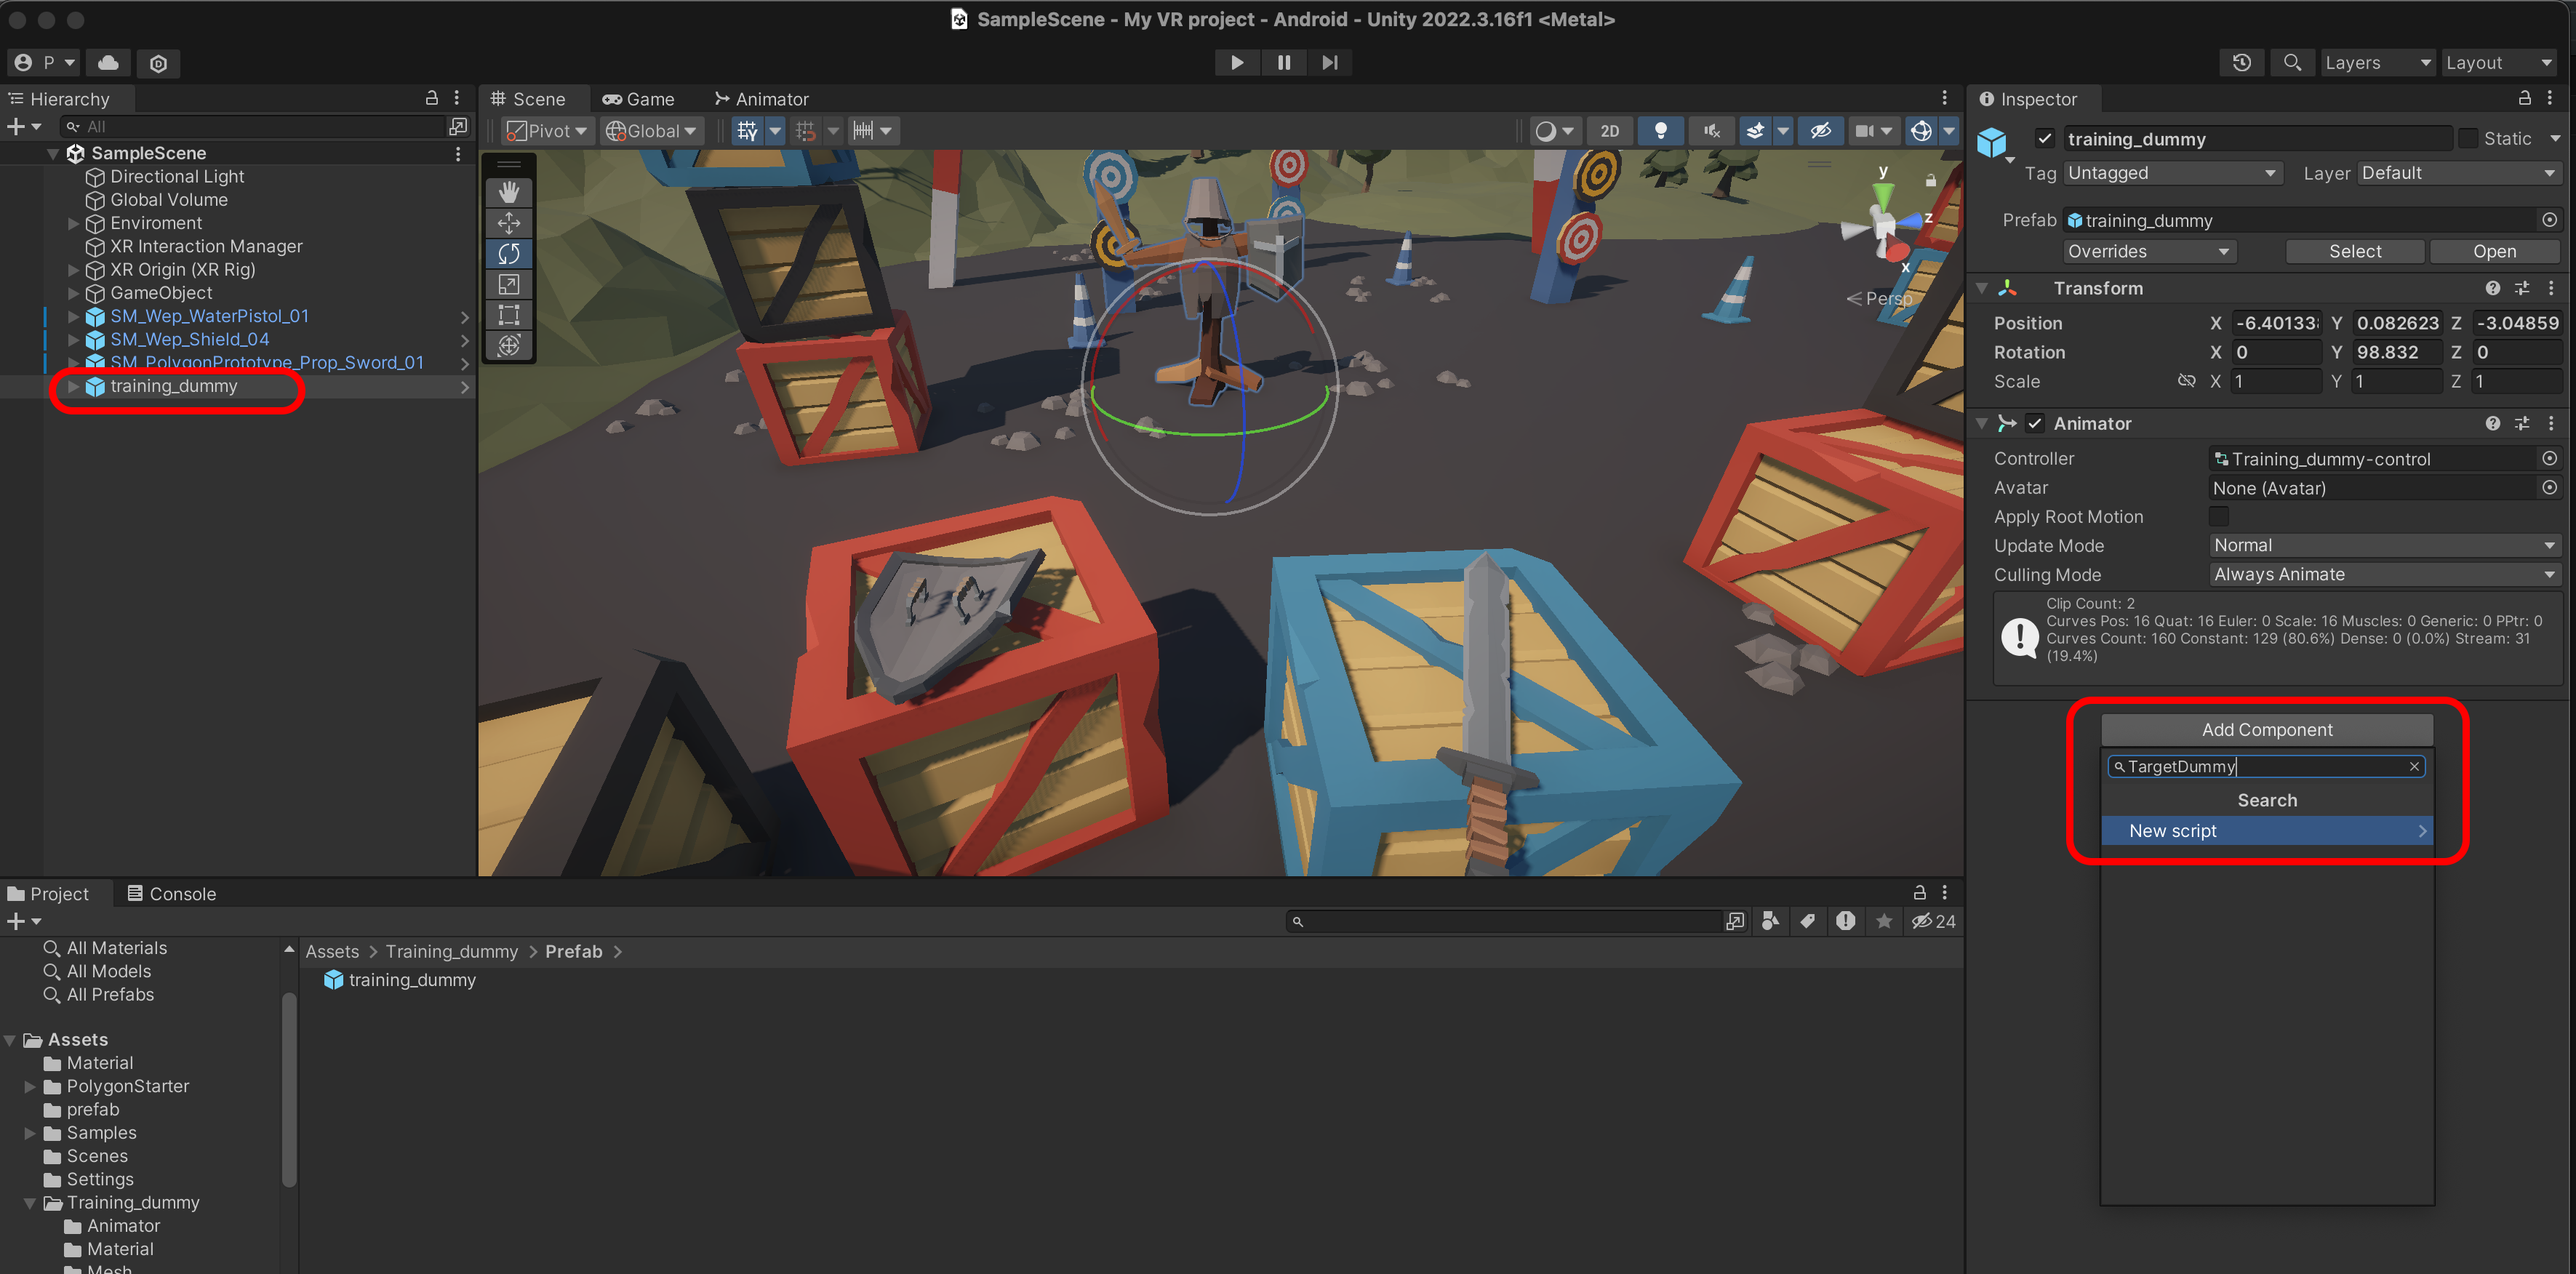
Task: Uncheck the Animator component enabled checkbox
Action: tap(2034, 424)
